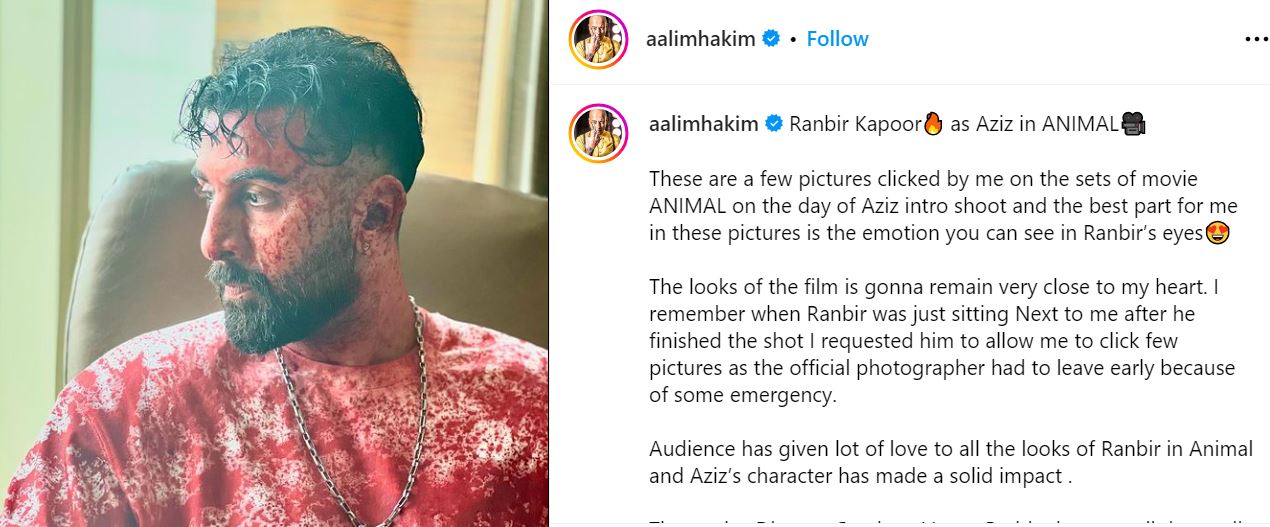Click the fire emoji after Ranbir Kapoor
Image resolution: width=1270 pixels, height=527 pixels.
click(933, 124)
